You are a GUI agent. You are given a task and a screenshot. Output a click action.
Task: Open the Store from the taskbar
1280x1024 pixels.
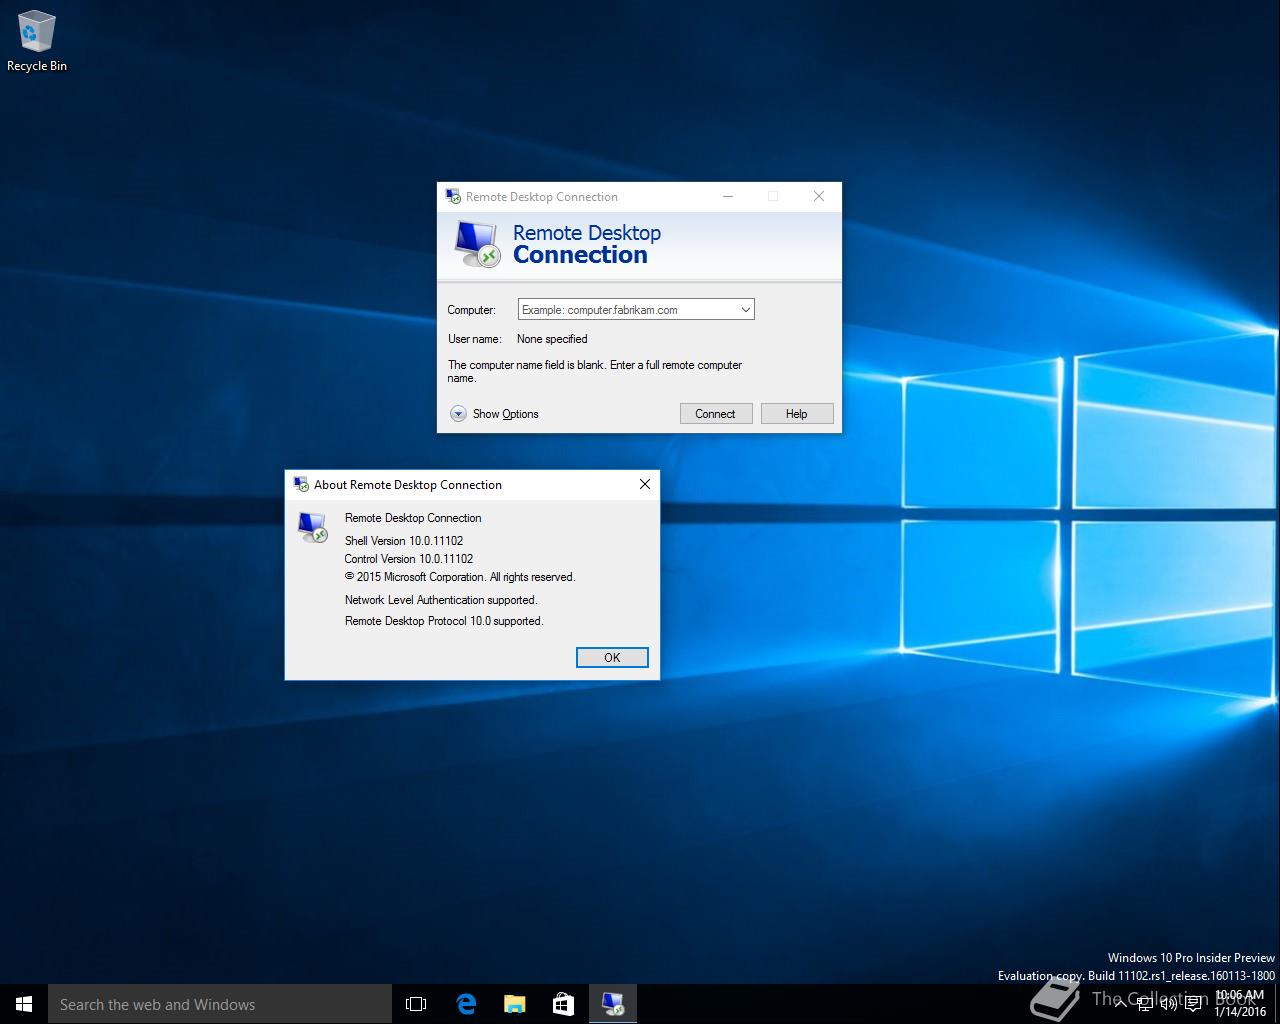[x=564, y=1004]
